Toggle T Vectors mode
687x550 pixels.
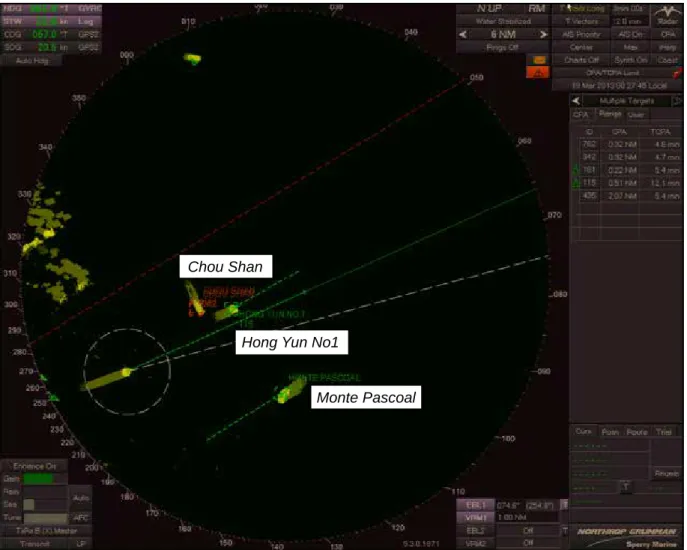pos(581,21)
